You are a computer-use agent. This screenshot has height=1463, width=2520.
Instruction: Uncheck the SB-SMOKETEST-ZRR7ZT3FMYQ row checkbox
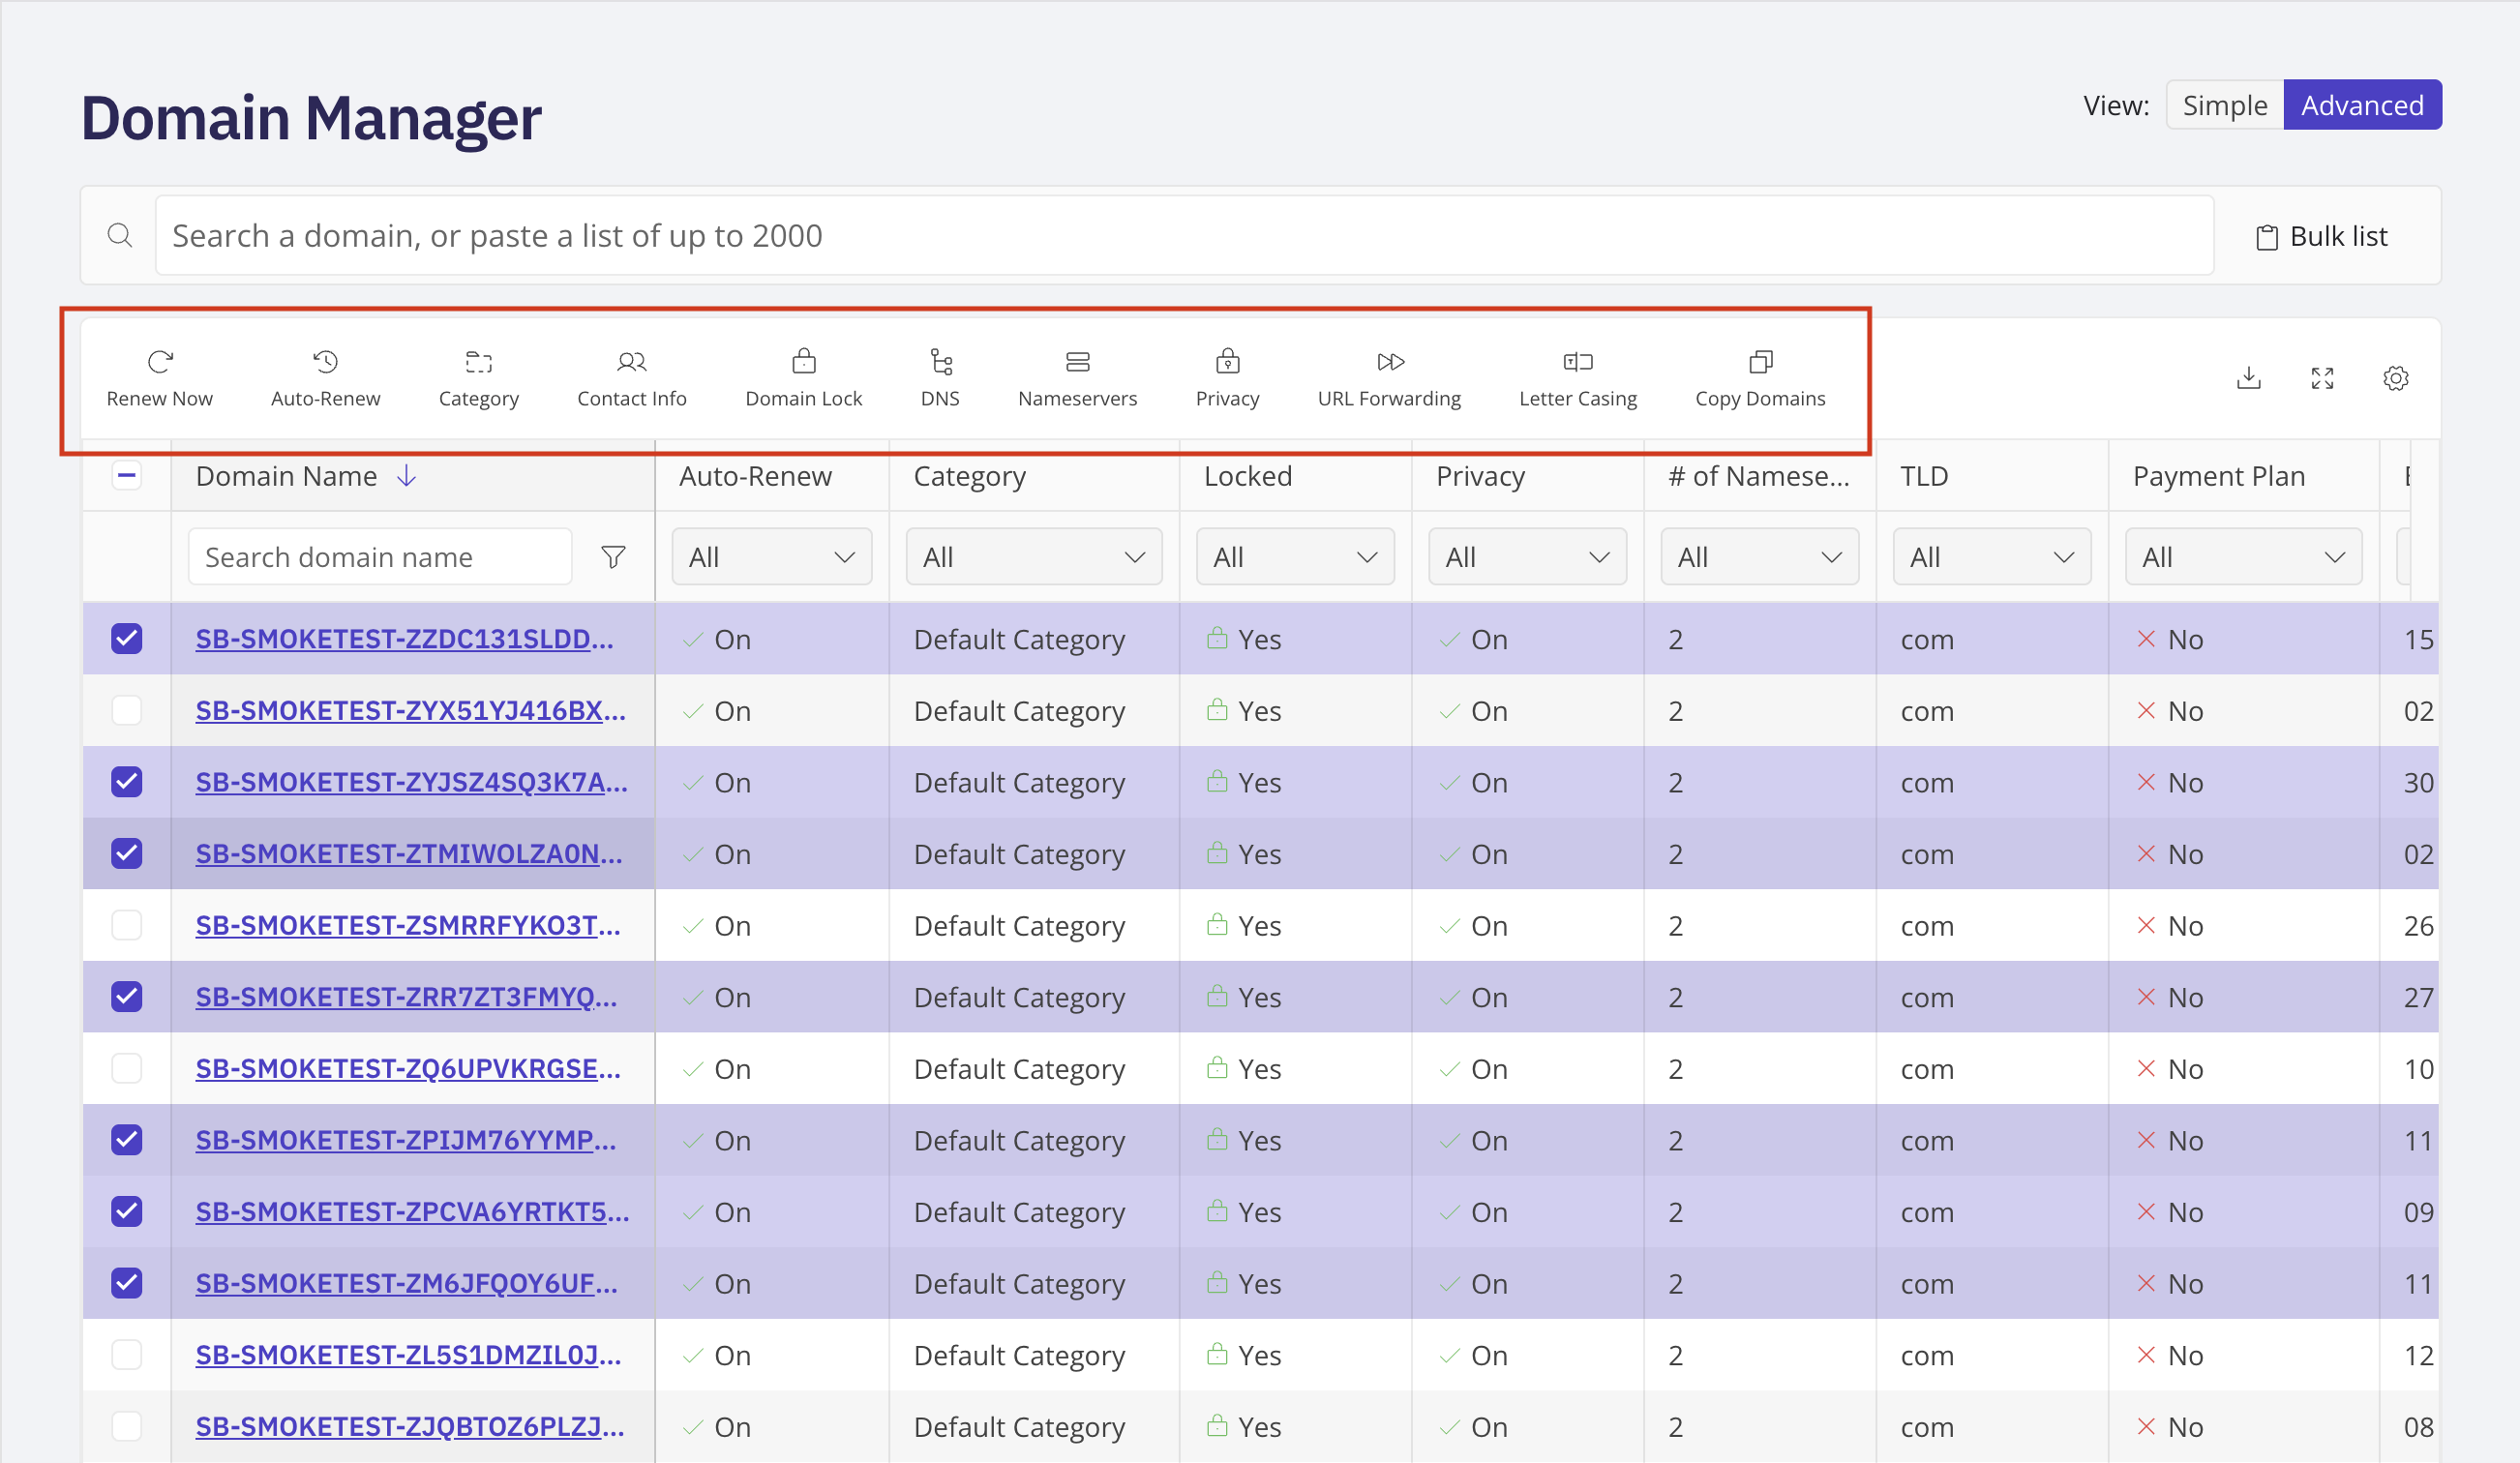pyautogui.click(x=127, y=996)
